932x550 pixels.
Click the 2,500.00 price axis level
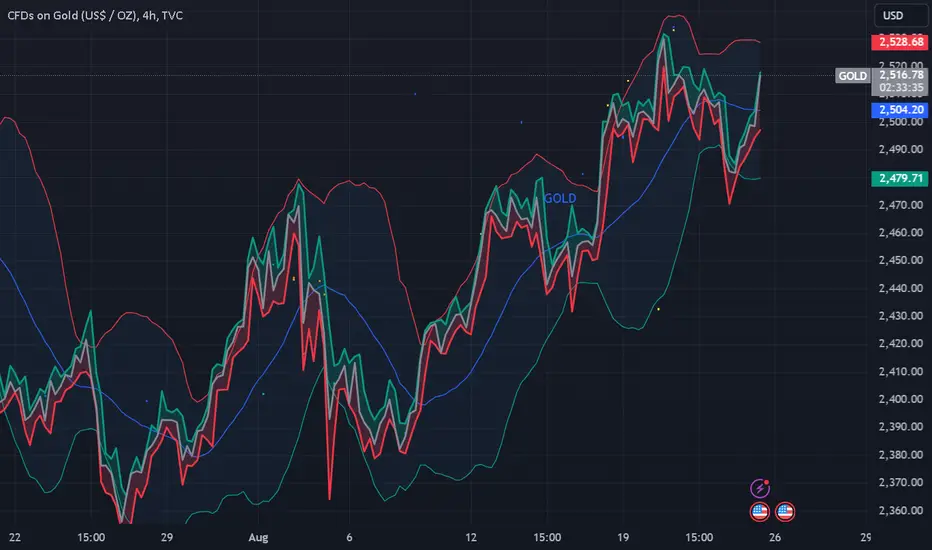(901, 122)
